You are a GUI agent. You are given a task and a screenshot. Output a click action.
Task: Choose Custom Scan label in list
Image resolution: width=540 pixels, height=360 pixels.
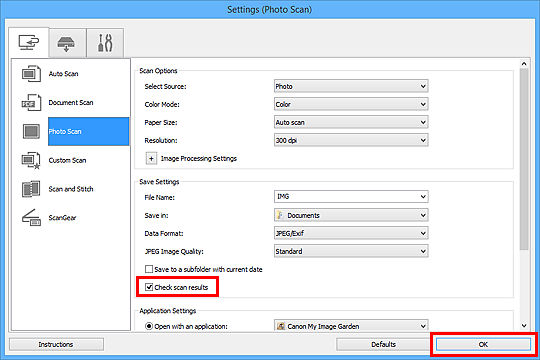tap(68, 161)
